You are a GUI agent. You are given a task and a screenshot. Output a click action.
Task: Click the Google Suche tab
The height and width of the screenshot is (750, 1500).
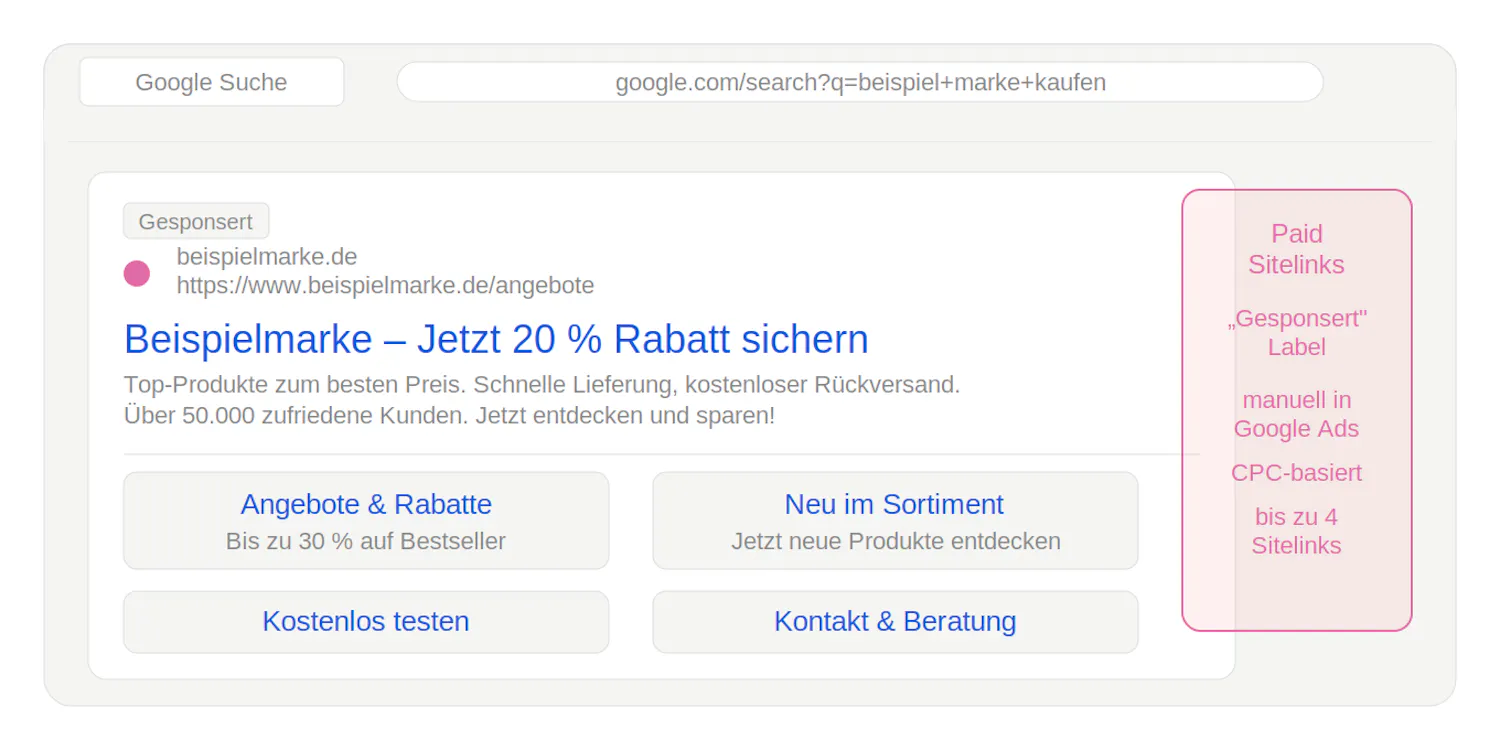211,82
